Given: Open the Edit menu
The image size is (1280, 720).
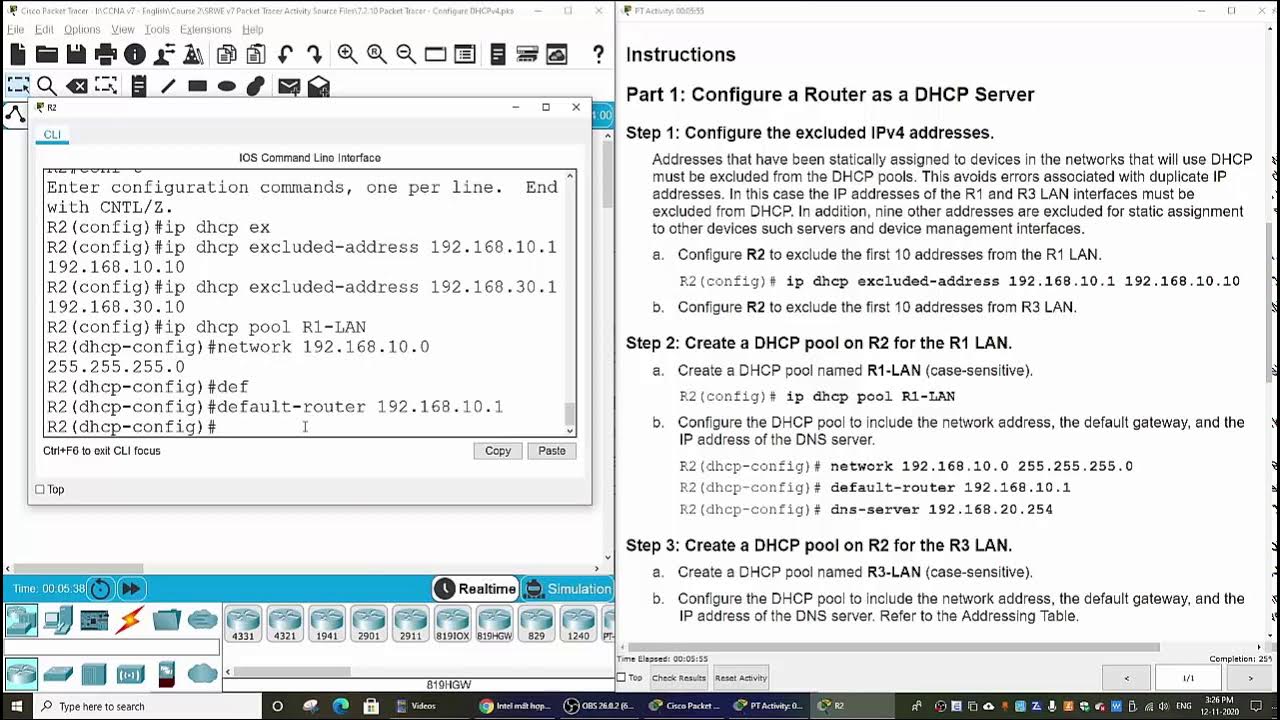Looking at the screenshot, I should click(44, 30).
